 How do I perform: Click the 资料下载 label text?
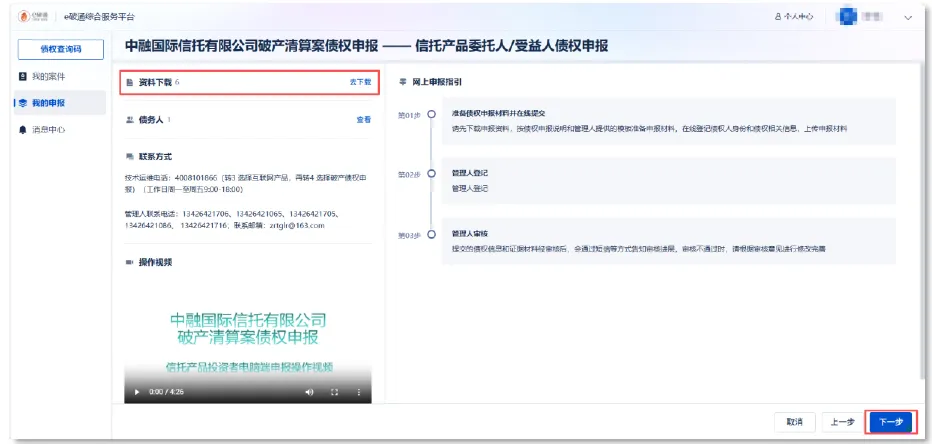(x=155, y=83)
